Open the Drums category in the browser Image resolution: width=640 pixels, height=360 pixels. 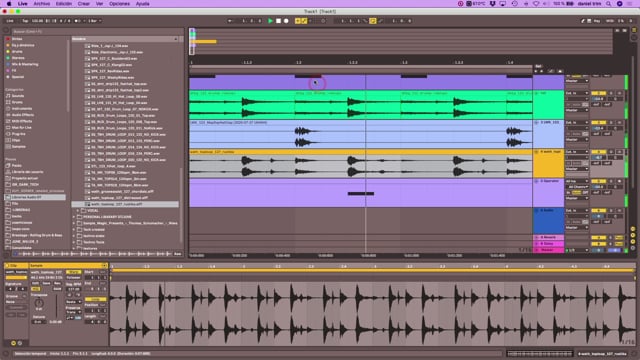pyautogui.click(x=17, y=102)
